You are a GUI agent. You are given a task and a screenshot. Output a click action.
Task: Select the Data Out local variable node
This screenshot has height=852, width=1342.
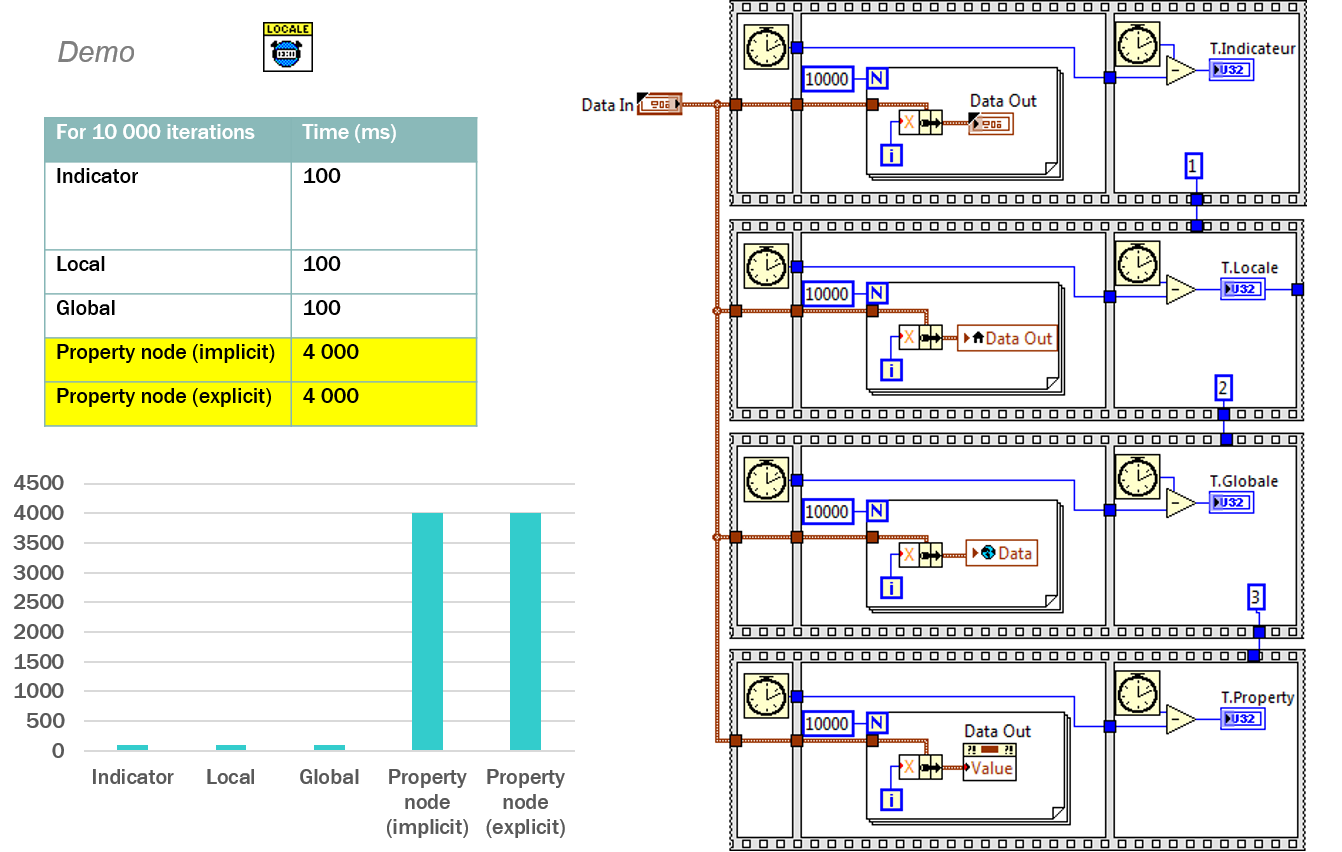click(x=1007, y=338)
